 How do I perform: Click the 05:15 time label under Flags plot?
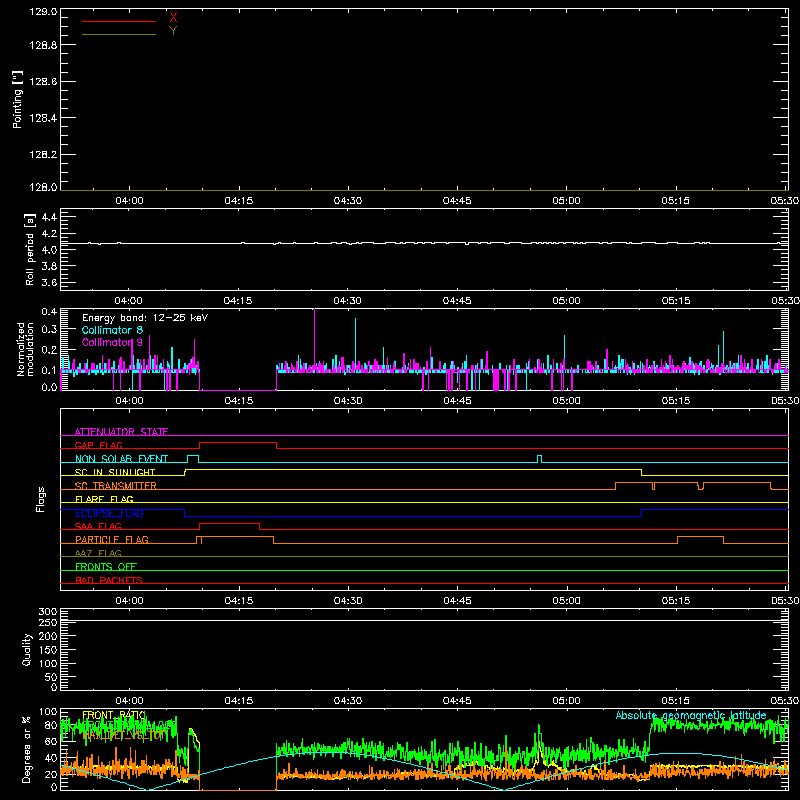point(676,601)
